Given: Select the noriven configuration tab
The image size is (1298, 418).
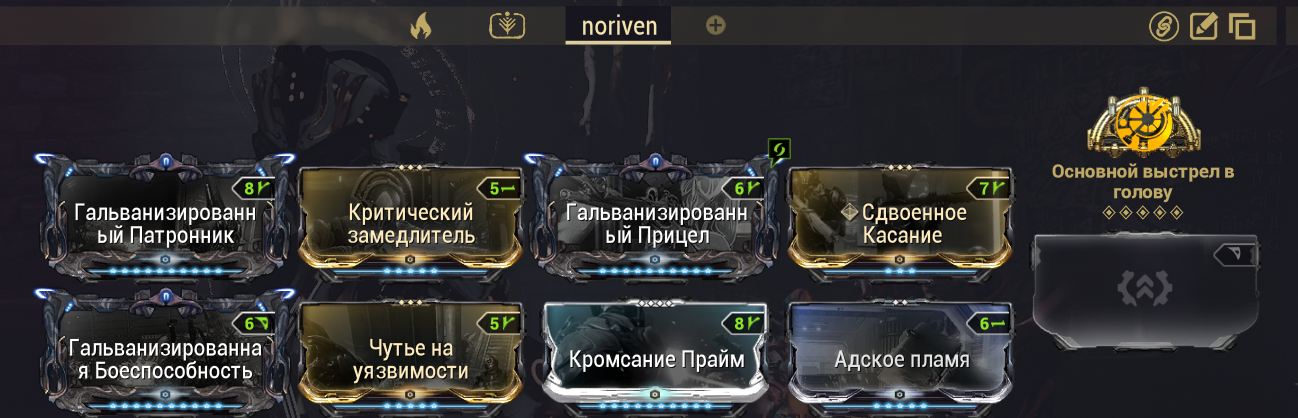Looking at the screenshot, I should coord(618,25).
